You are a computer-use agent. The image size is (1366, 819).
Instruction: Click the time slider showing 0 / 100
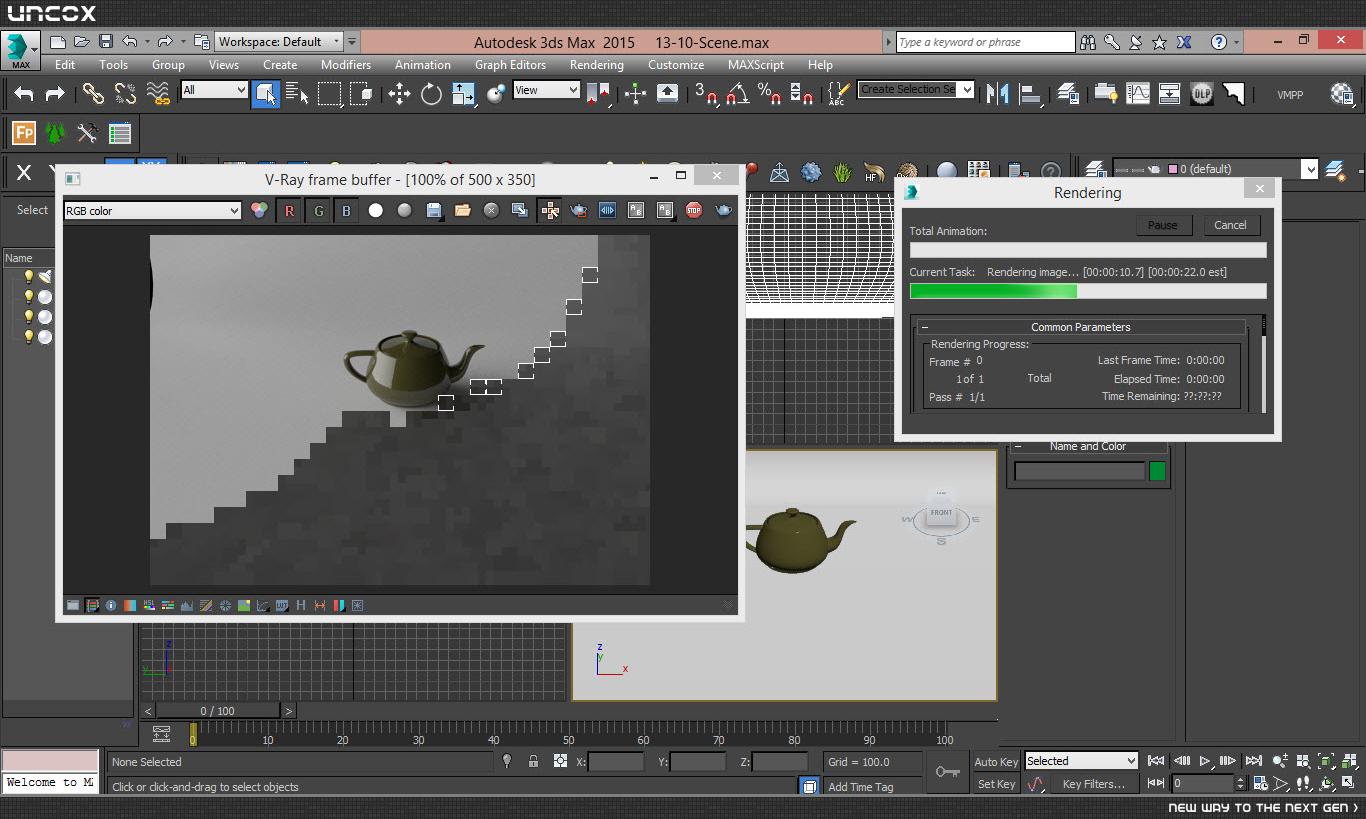pos(218,711)
